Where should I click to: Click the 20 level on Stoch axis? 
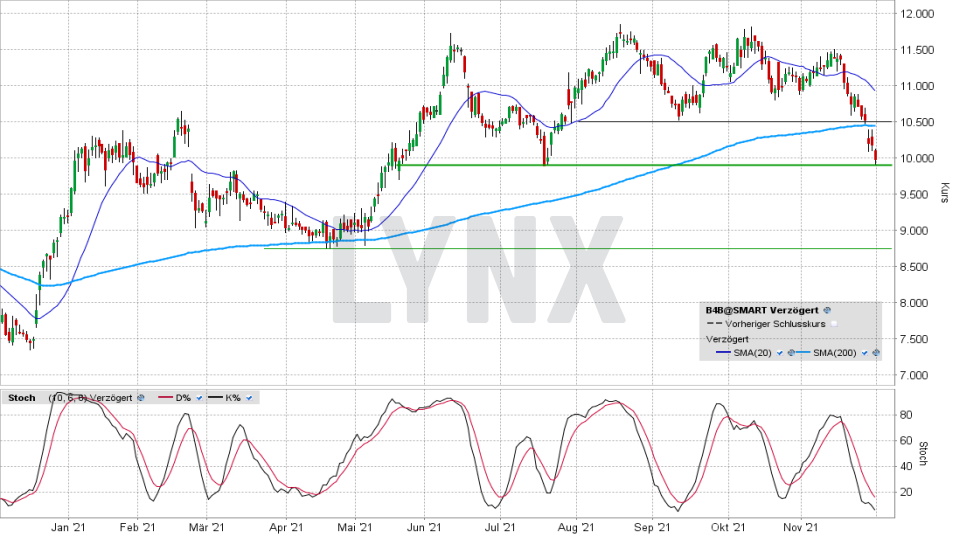906,492
